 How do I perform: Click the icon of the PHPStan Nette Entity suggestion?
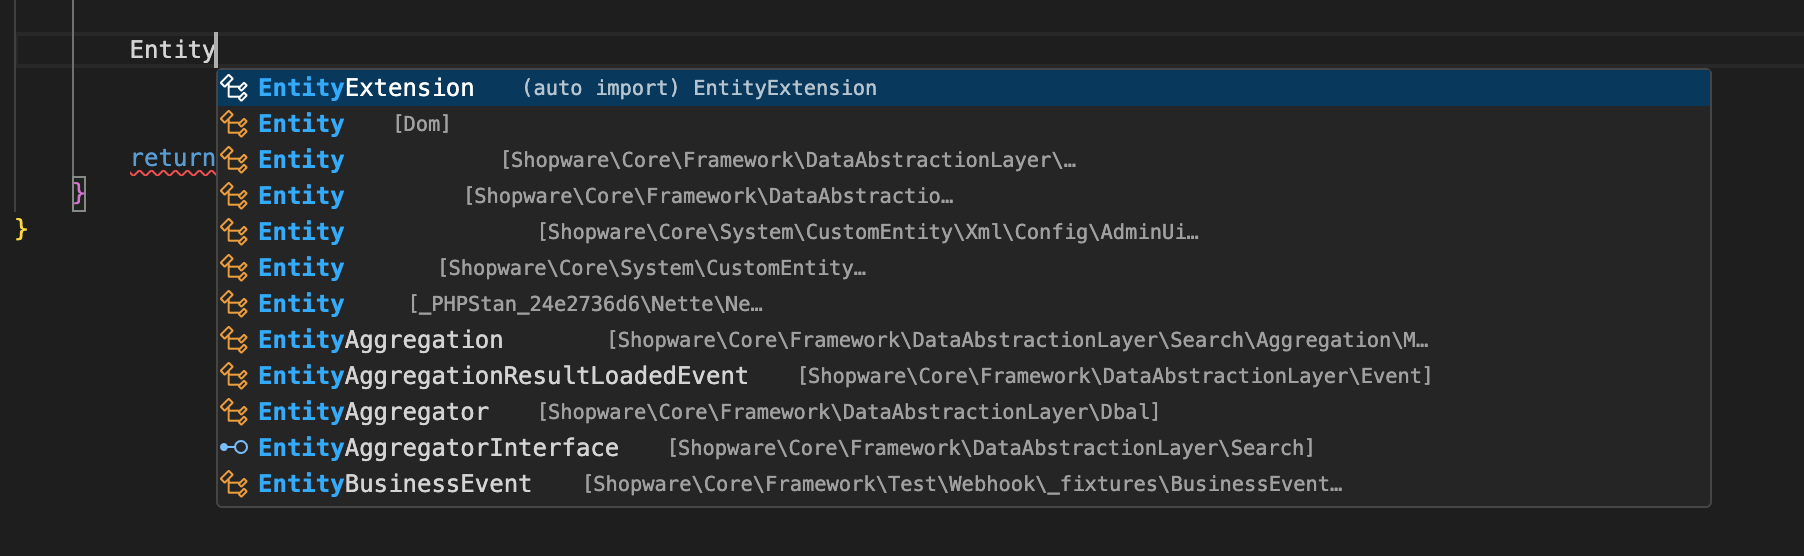point(234,304)
